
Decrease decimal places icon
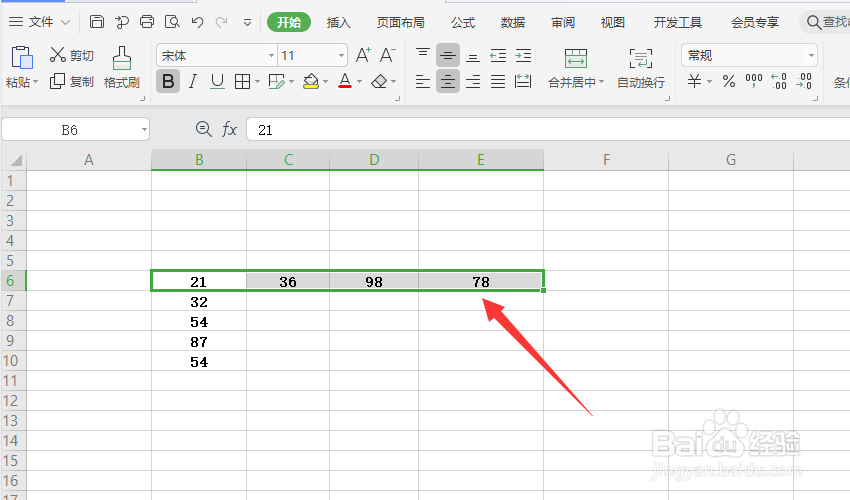click(x=804, y=81)
